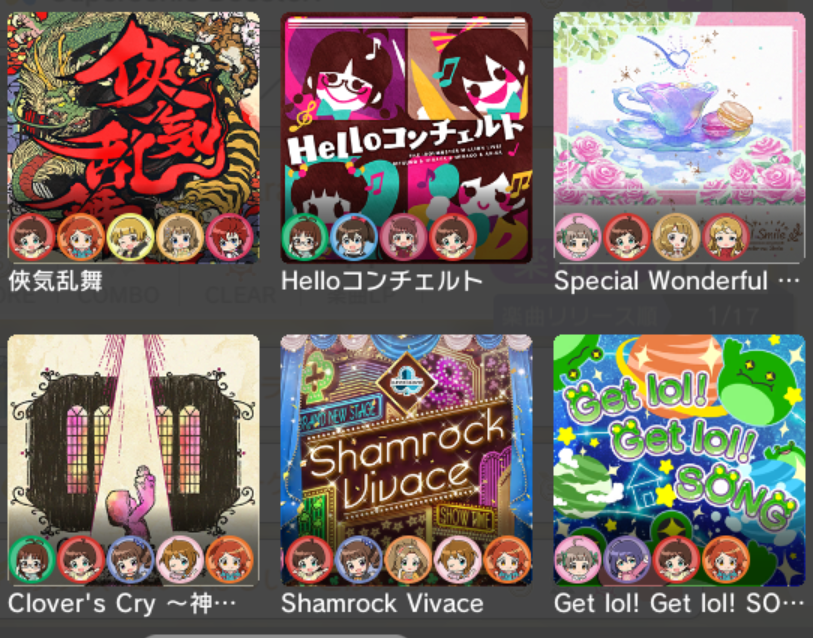Select the Get lol! Get lol! SONG jacket
The image size is (813, 638).
[x=679, y=460]
